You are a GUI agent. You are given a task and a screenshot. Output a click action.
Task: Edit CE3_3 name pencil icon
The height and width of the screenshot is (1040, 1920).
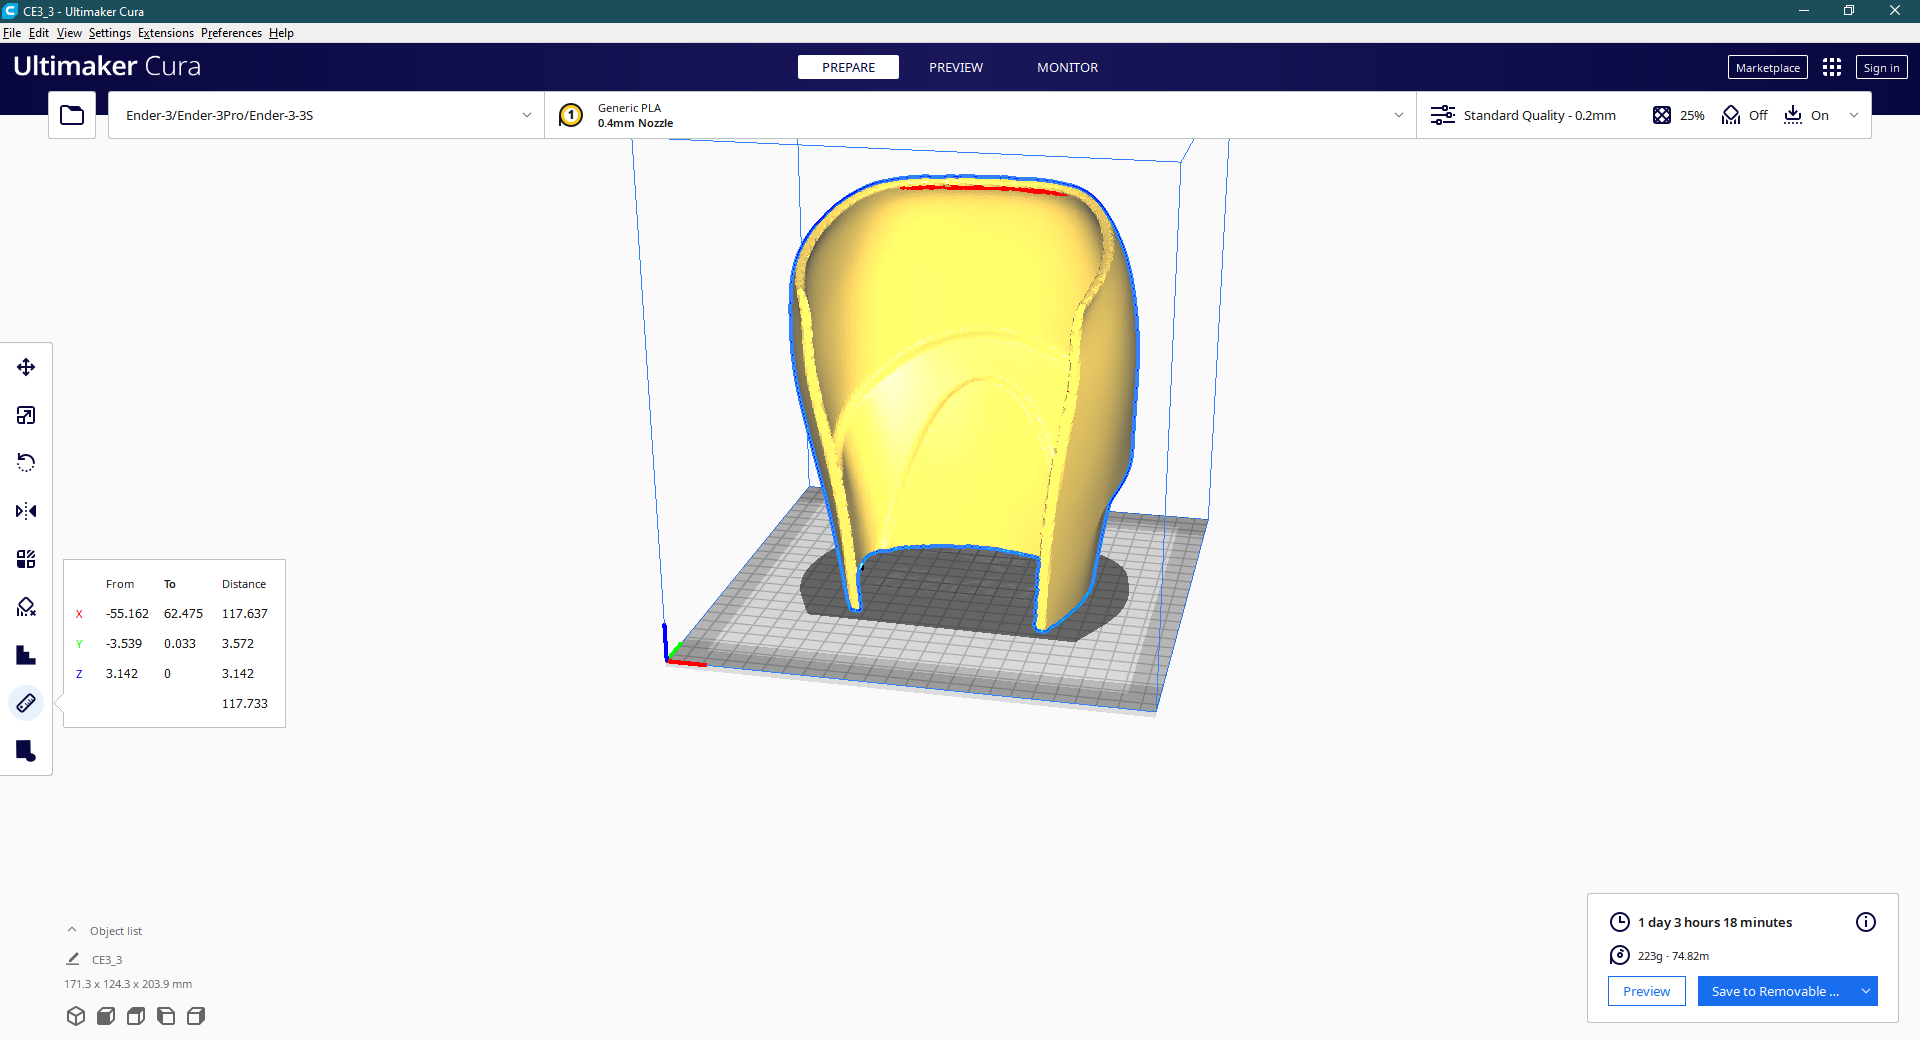coord(73,959)
